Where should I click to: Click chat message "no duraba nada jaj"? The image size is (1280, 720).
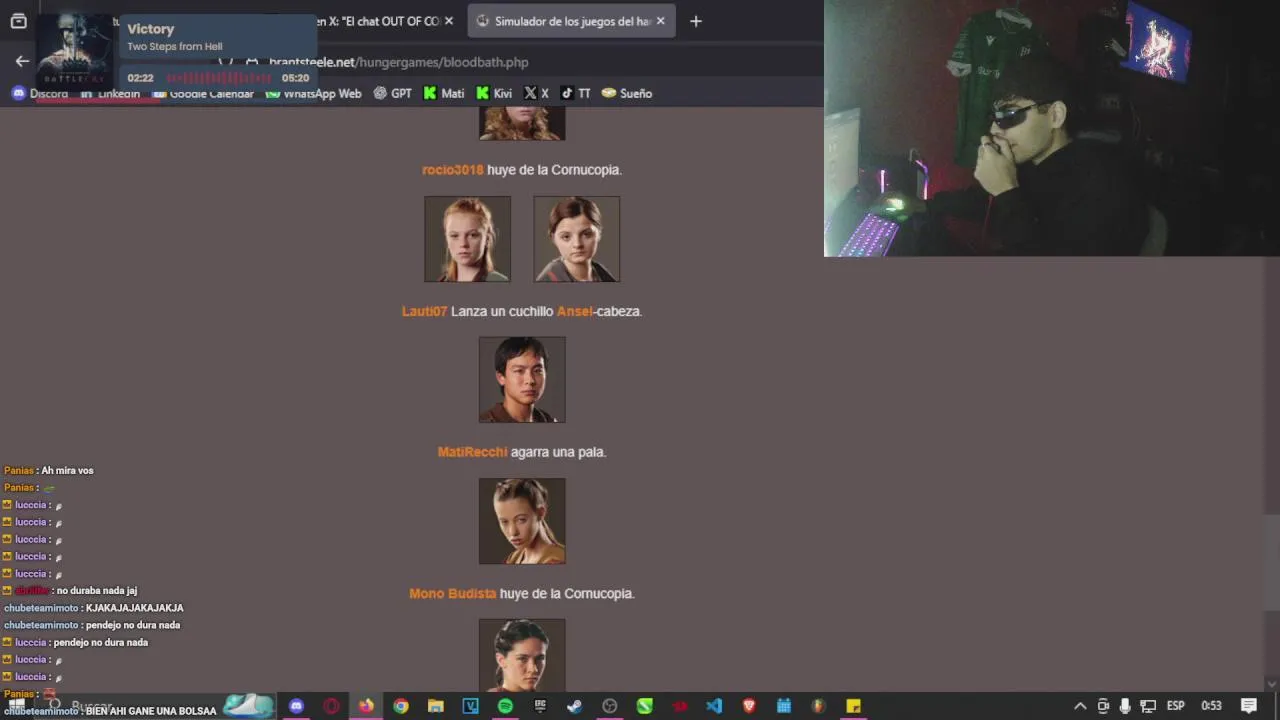coord(97,591)
